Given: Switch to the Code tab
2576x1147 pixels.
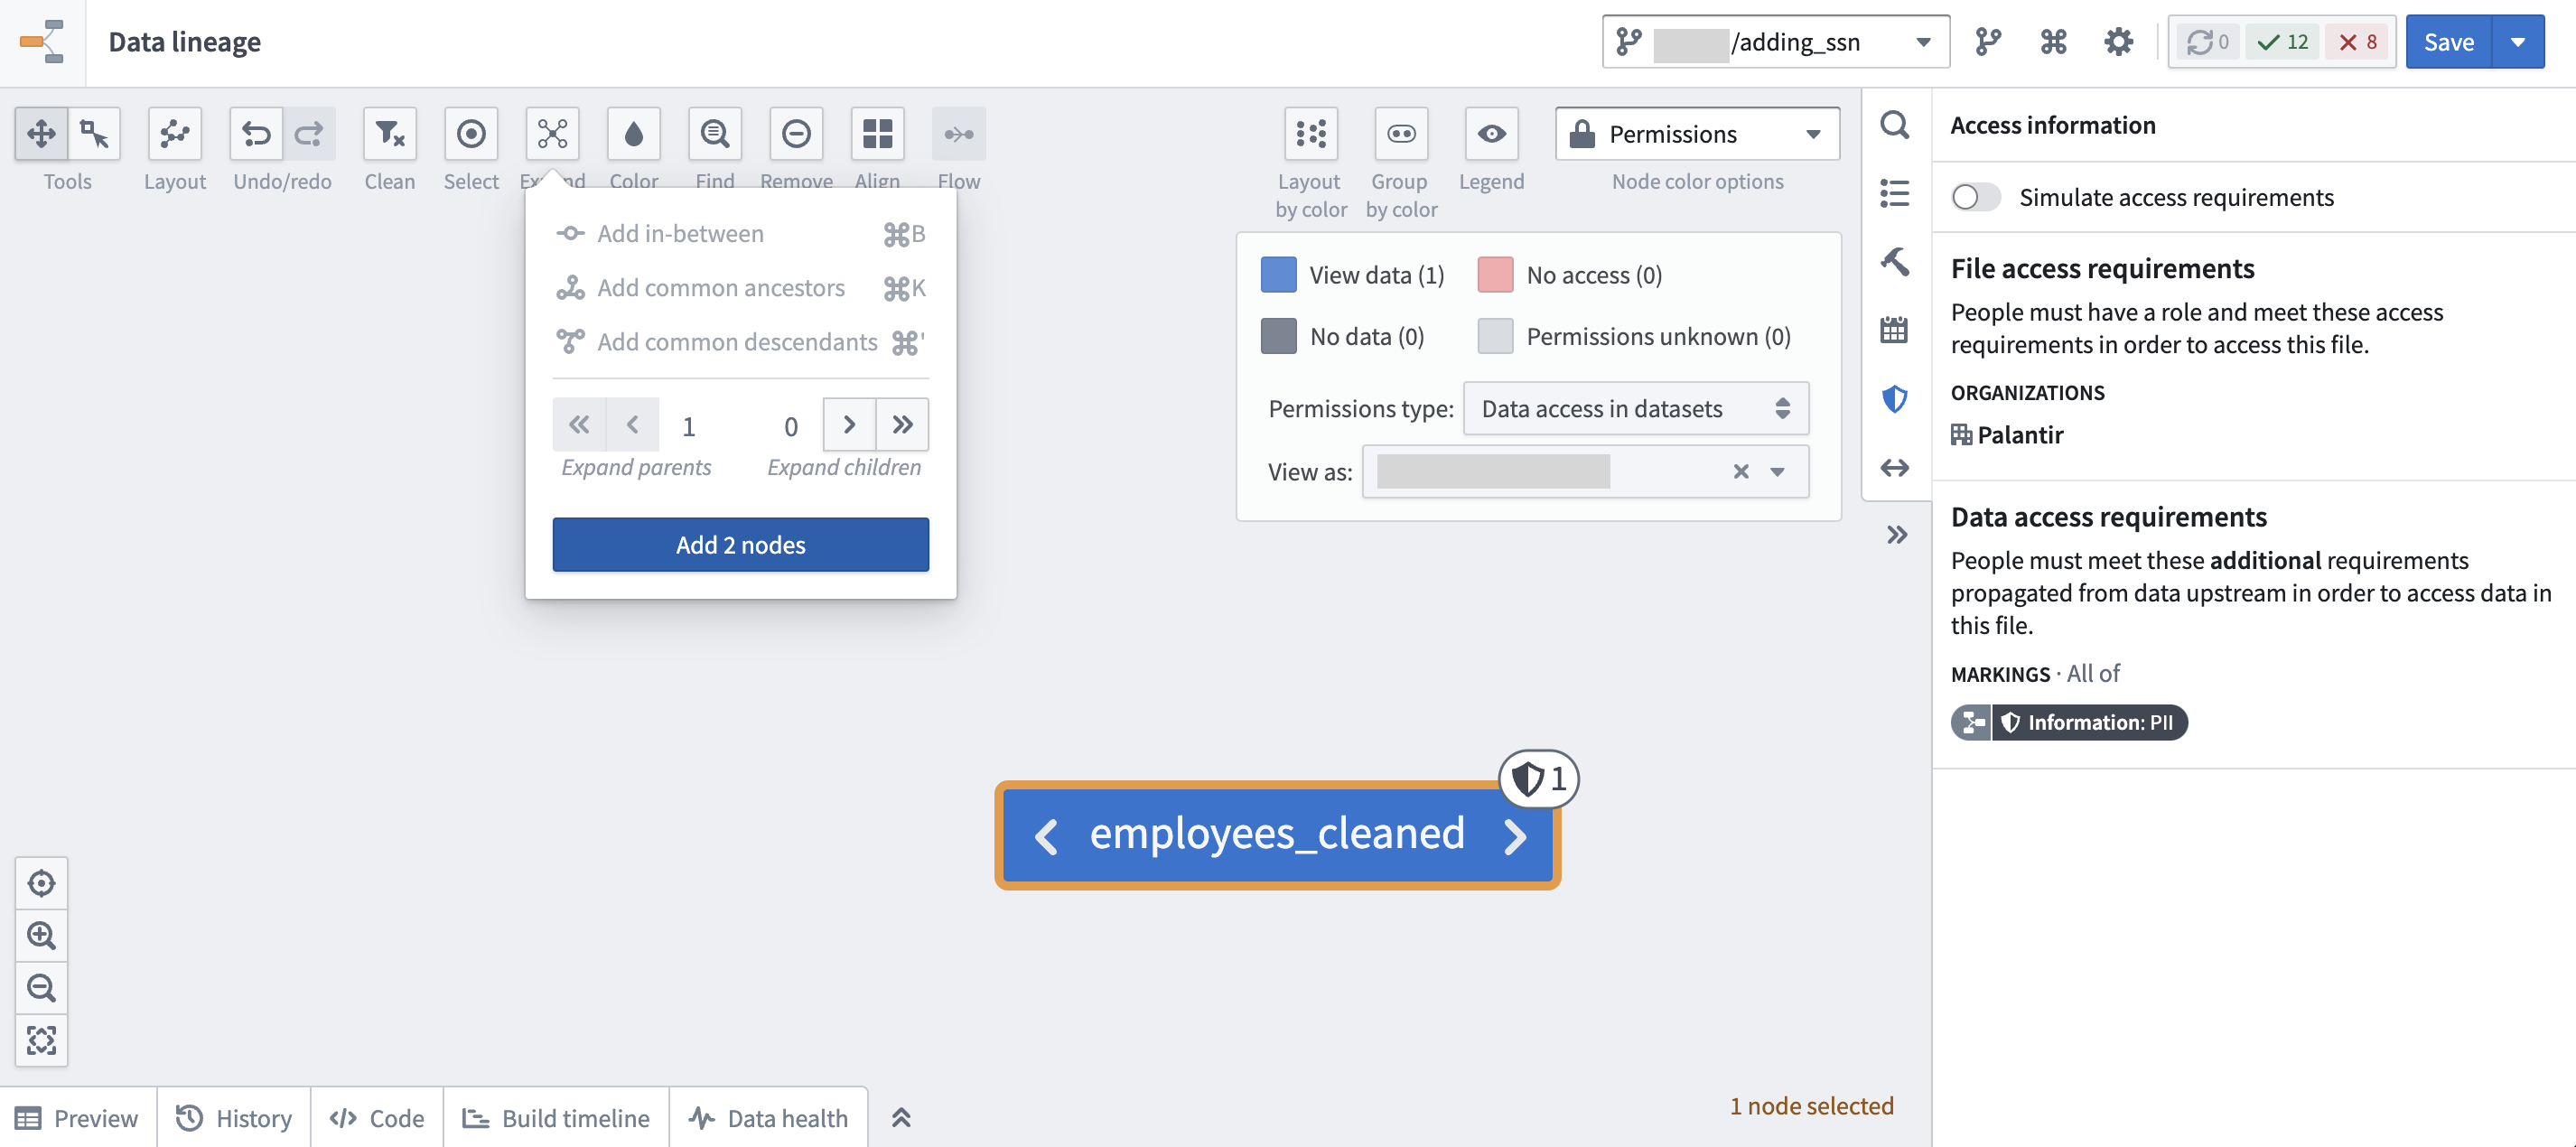Looking at the screenshot, I should point(377,1118).
